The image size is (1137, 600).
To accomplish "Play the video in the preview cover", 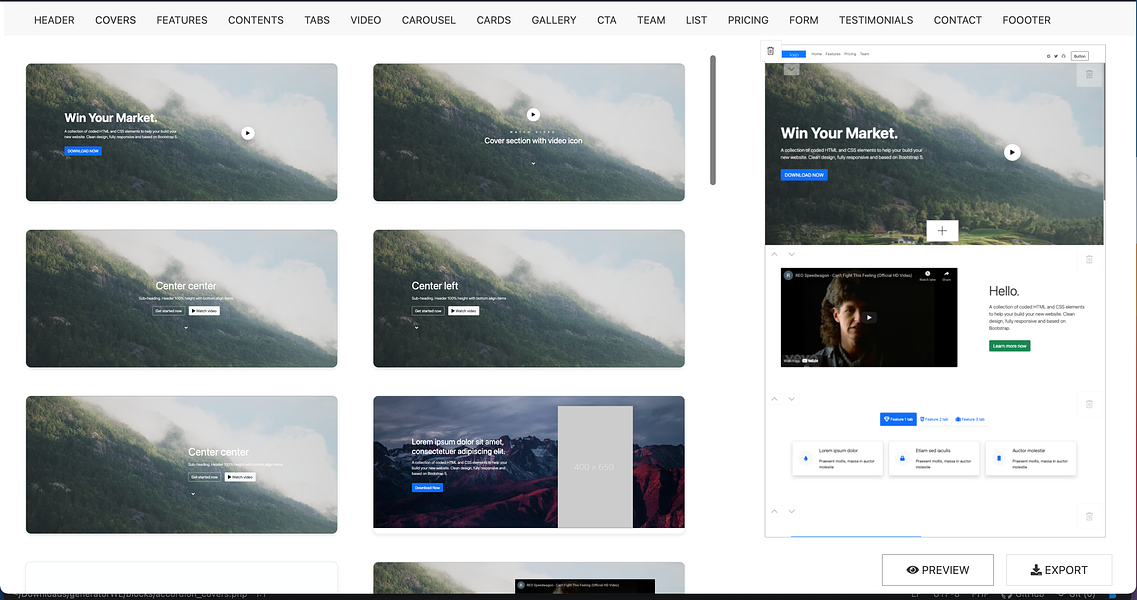I will tap(1012, 152).
